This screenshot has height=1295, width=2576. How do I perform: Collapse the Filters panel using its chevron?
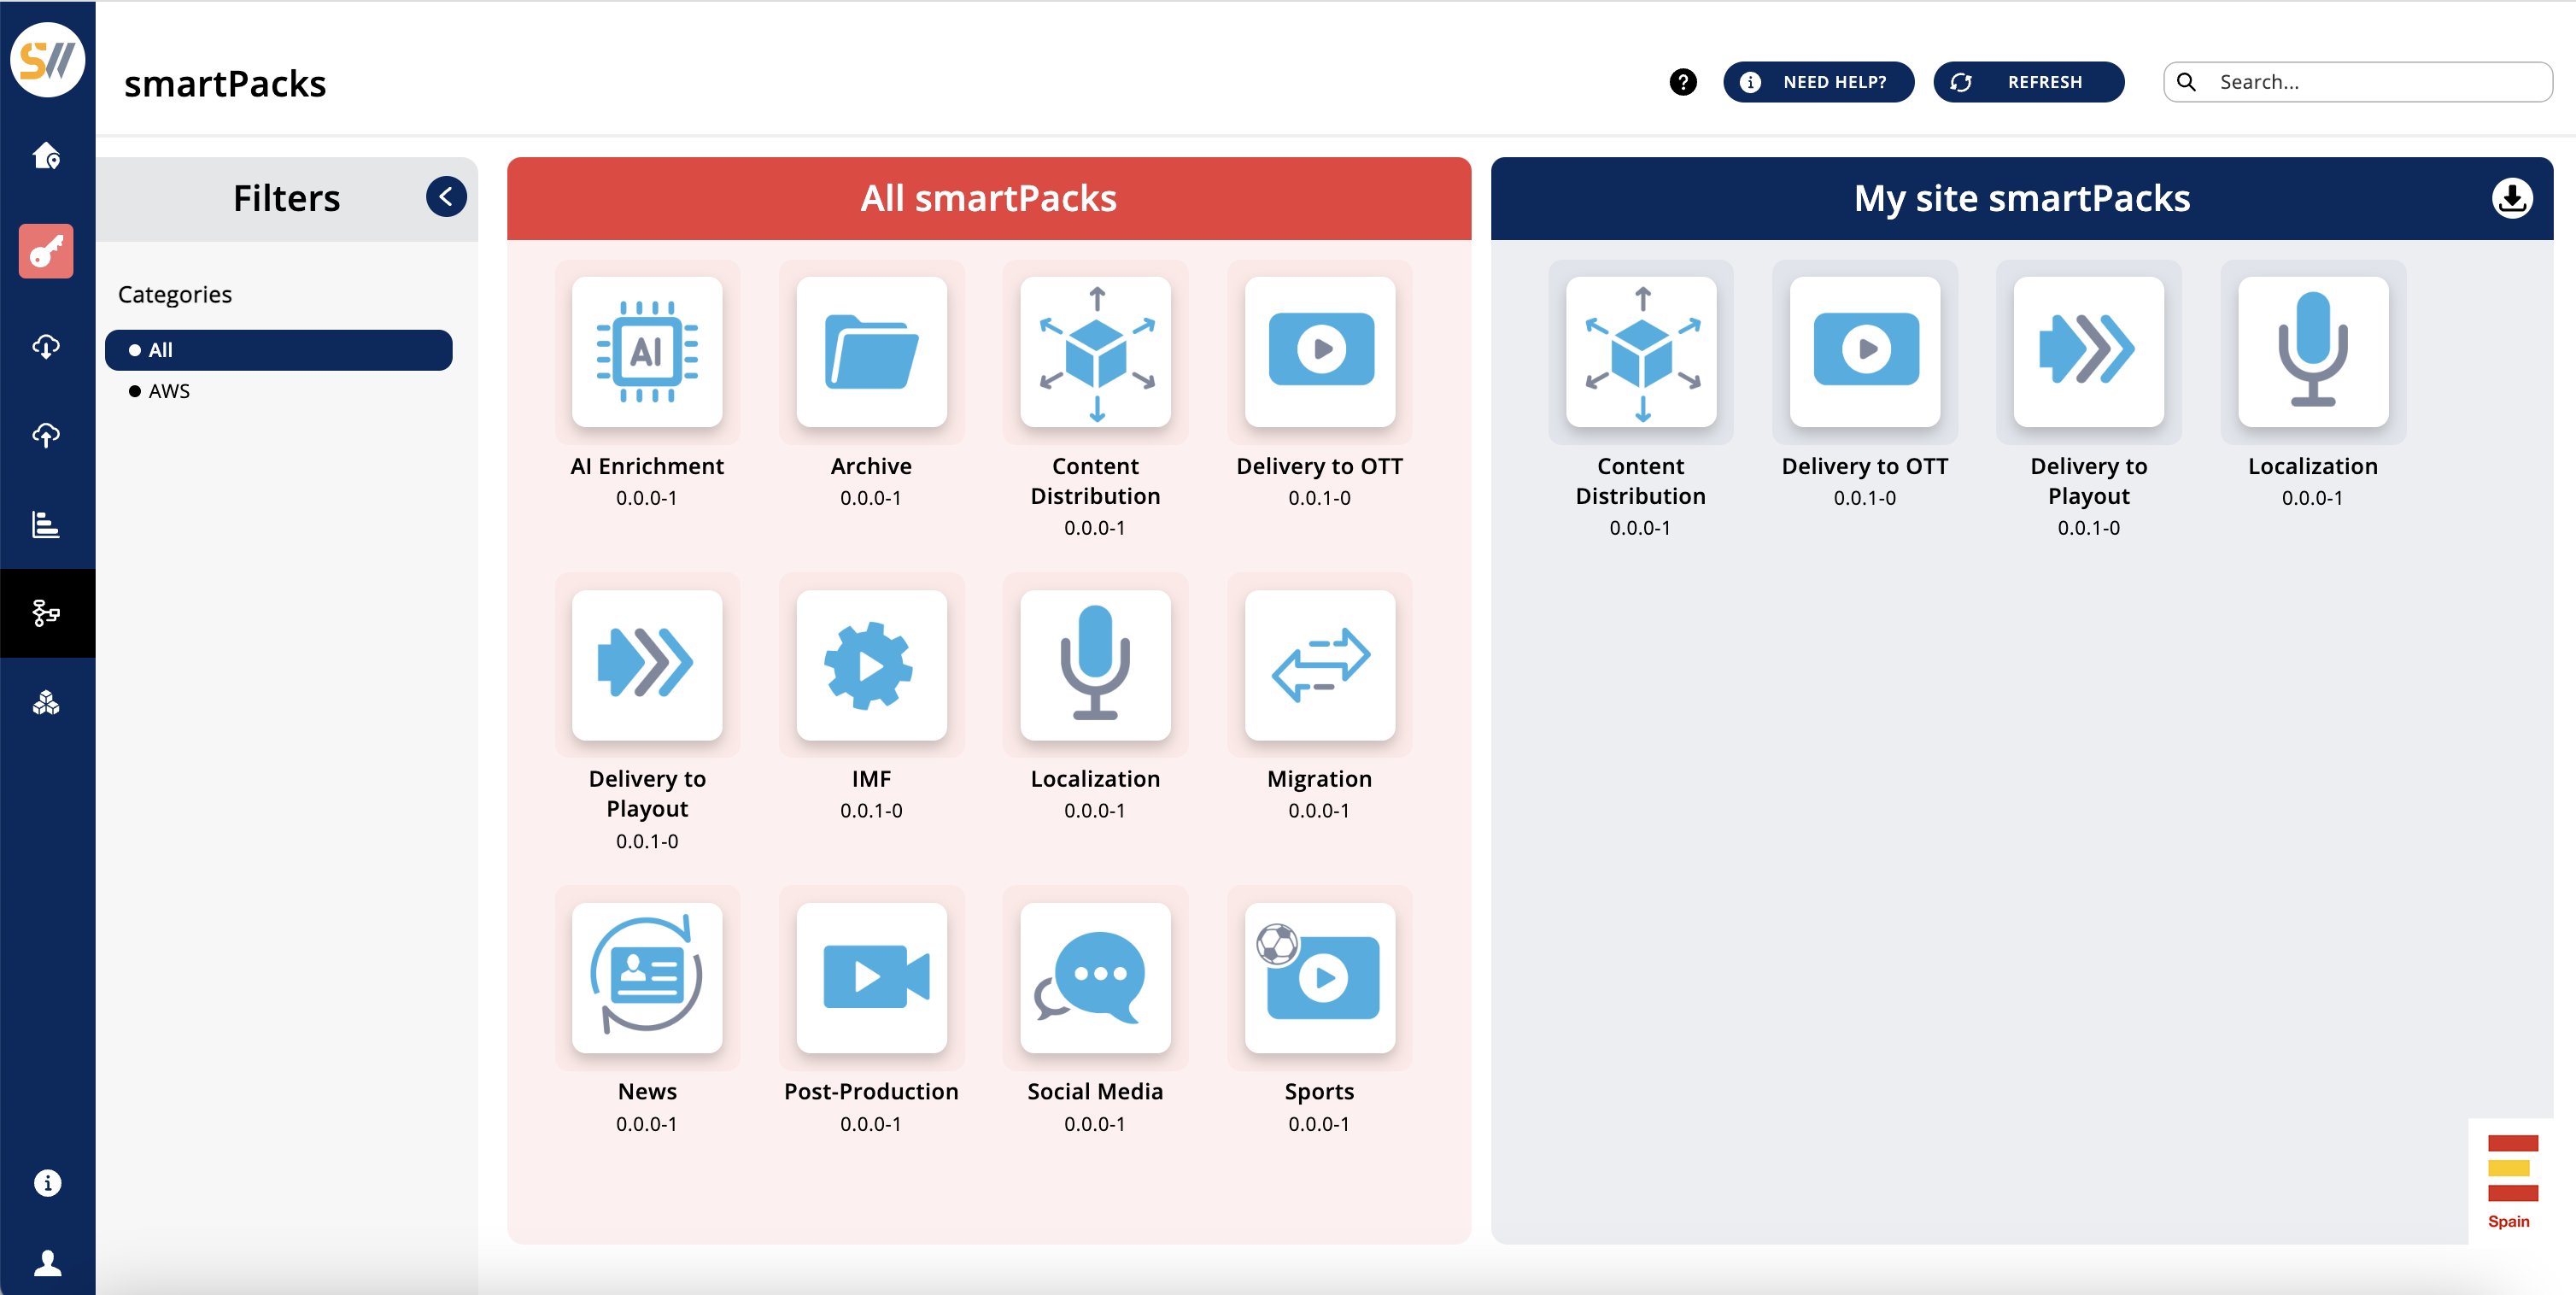coord(446,197)
